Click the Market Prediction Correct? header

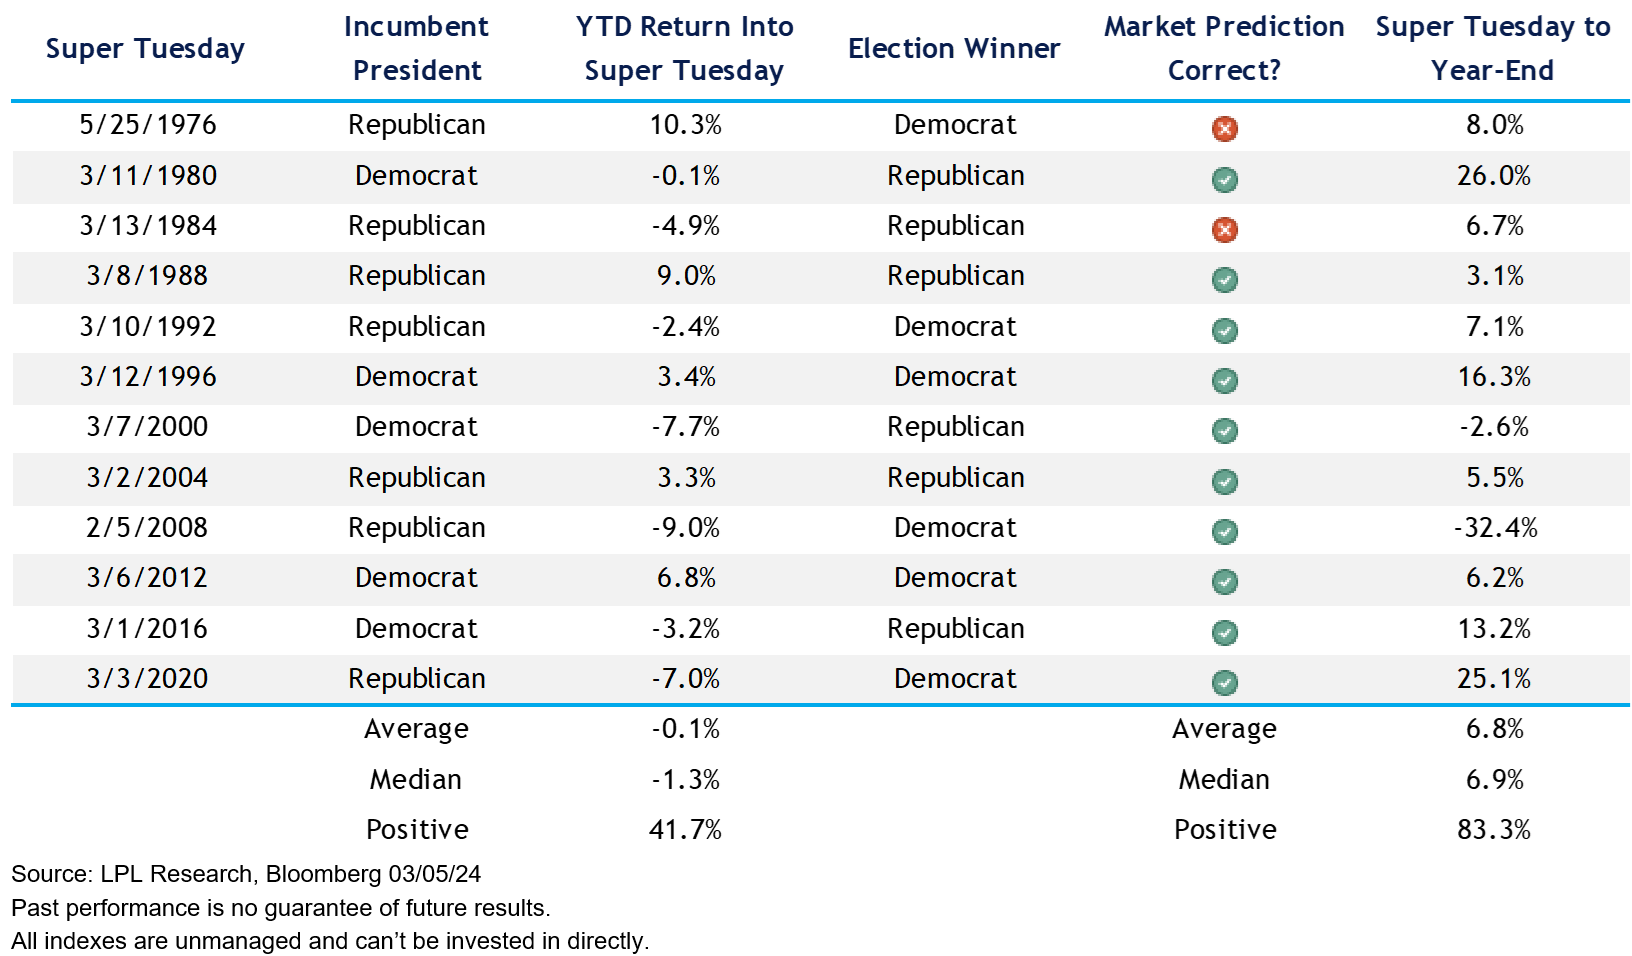click(x=1224, y=48)
